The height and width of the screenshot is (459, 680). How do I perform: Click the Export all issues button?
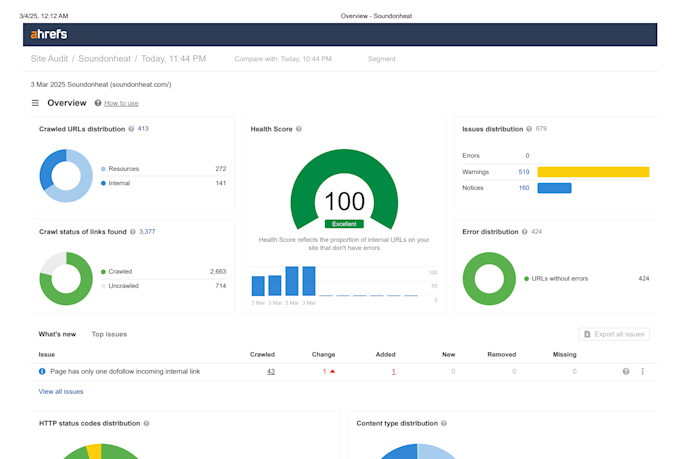(614, 334)
